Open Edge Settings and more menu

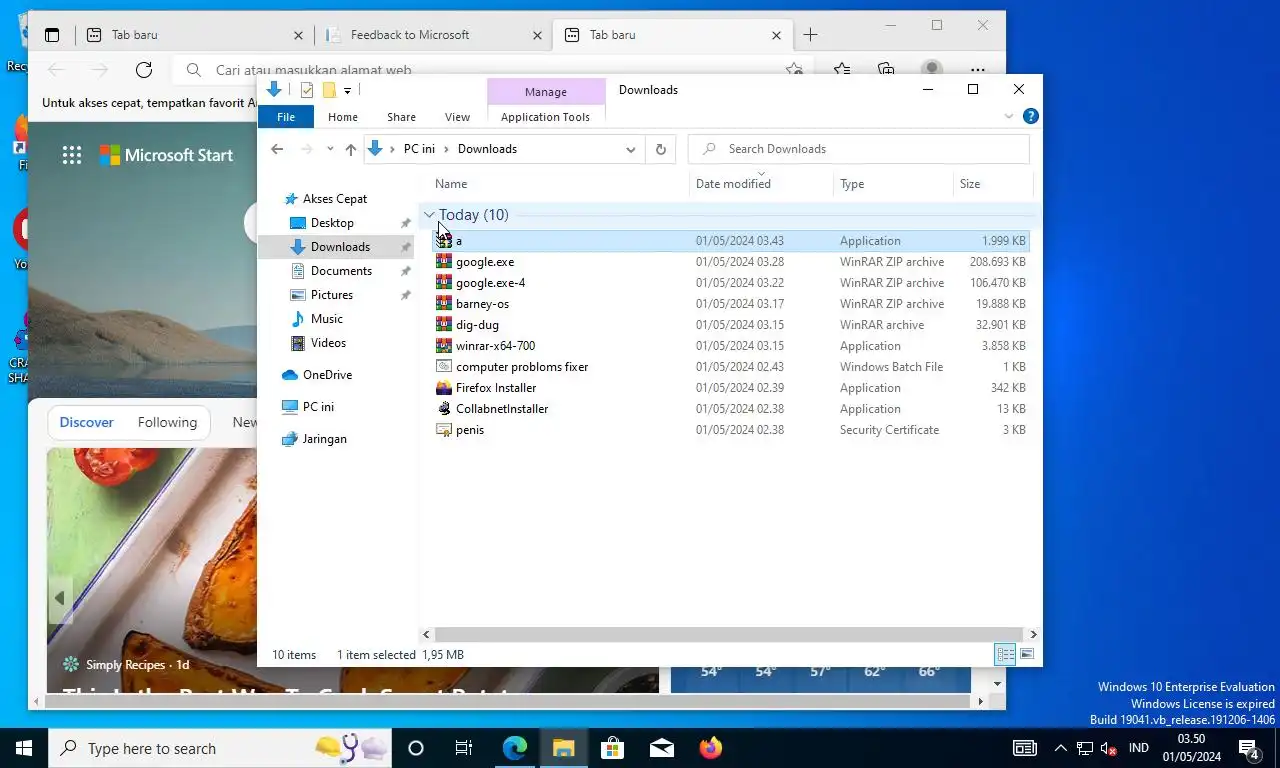tap(978, 70)
